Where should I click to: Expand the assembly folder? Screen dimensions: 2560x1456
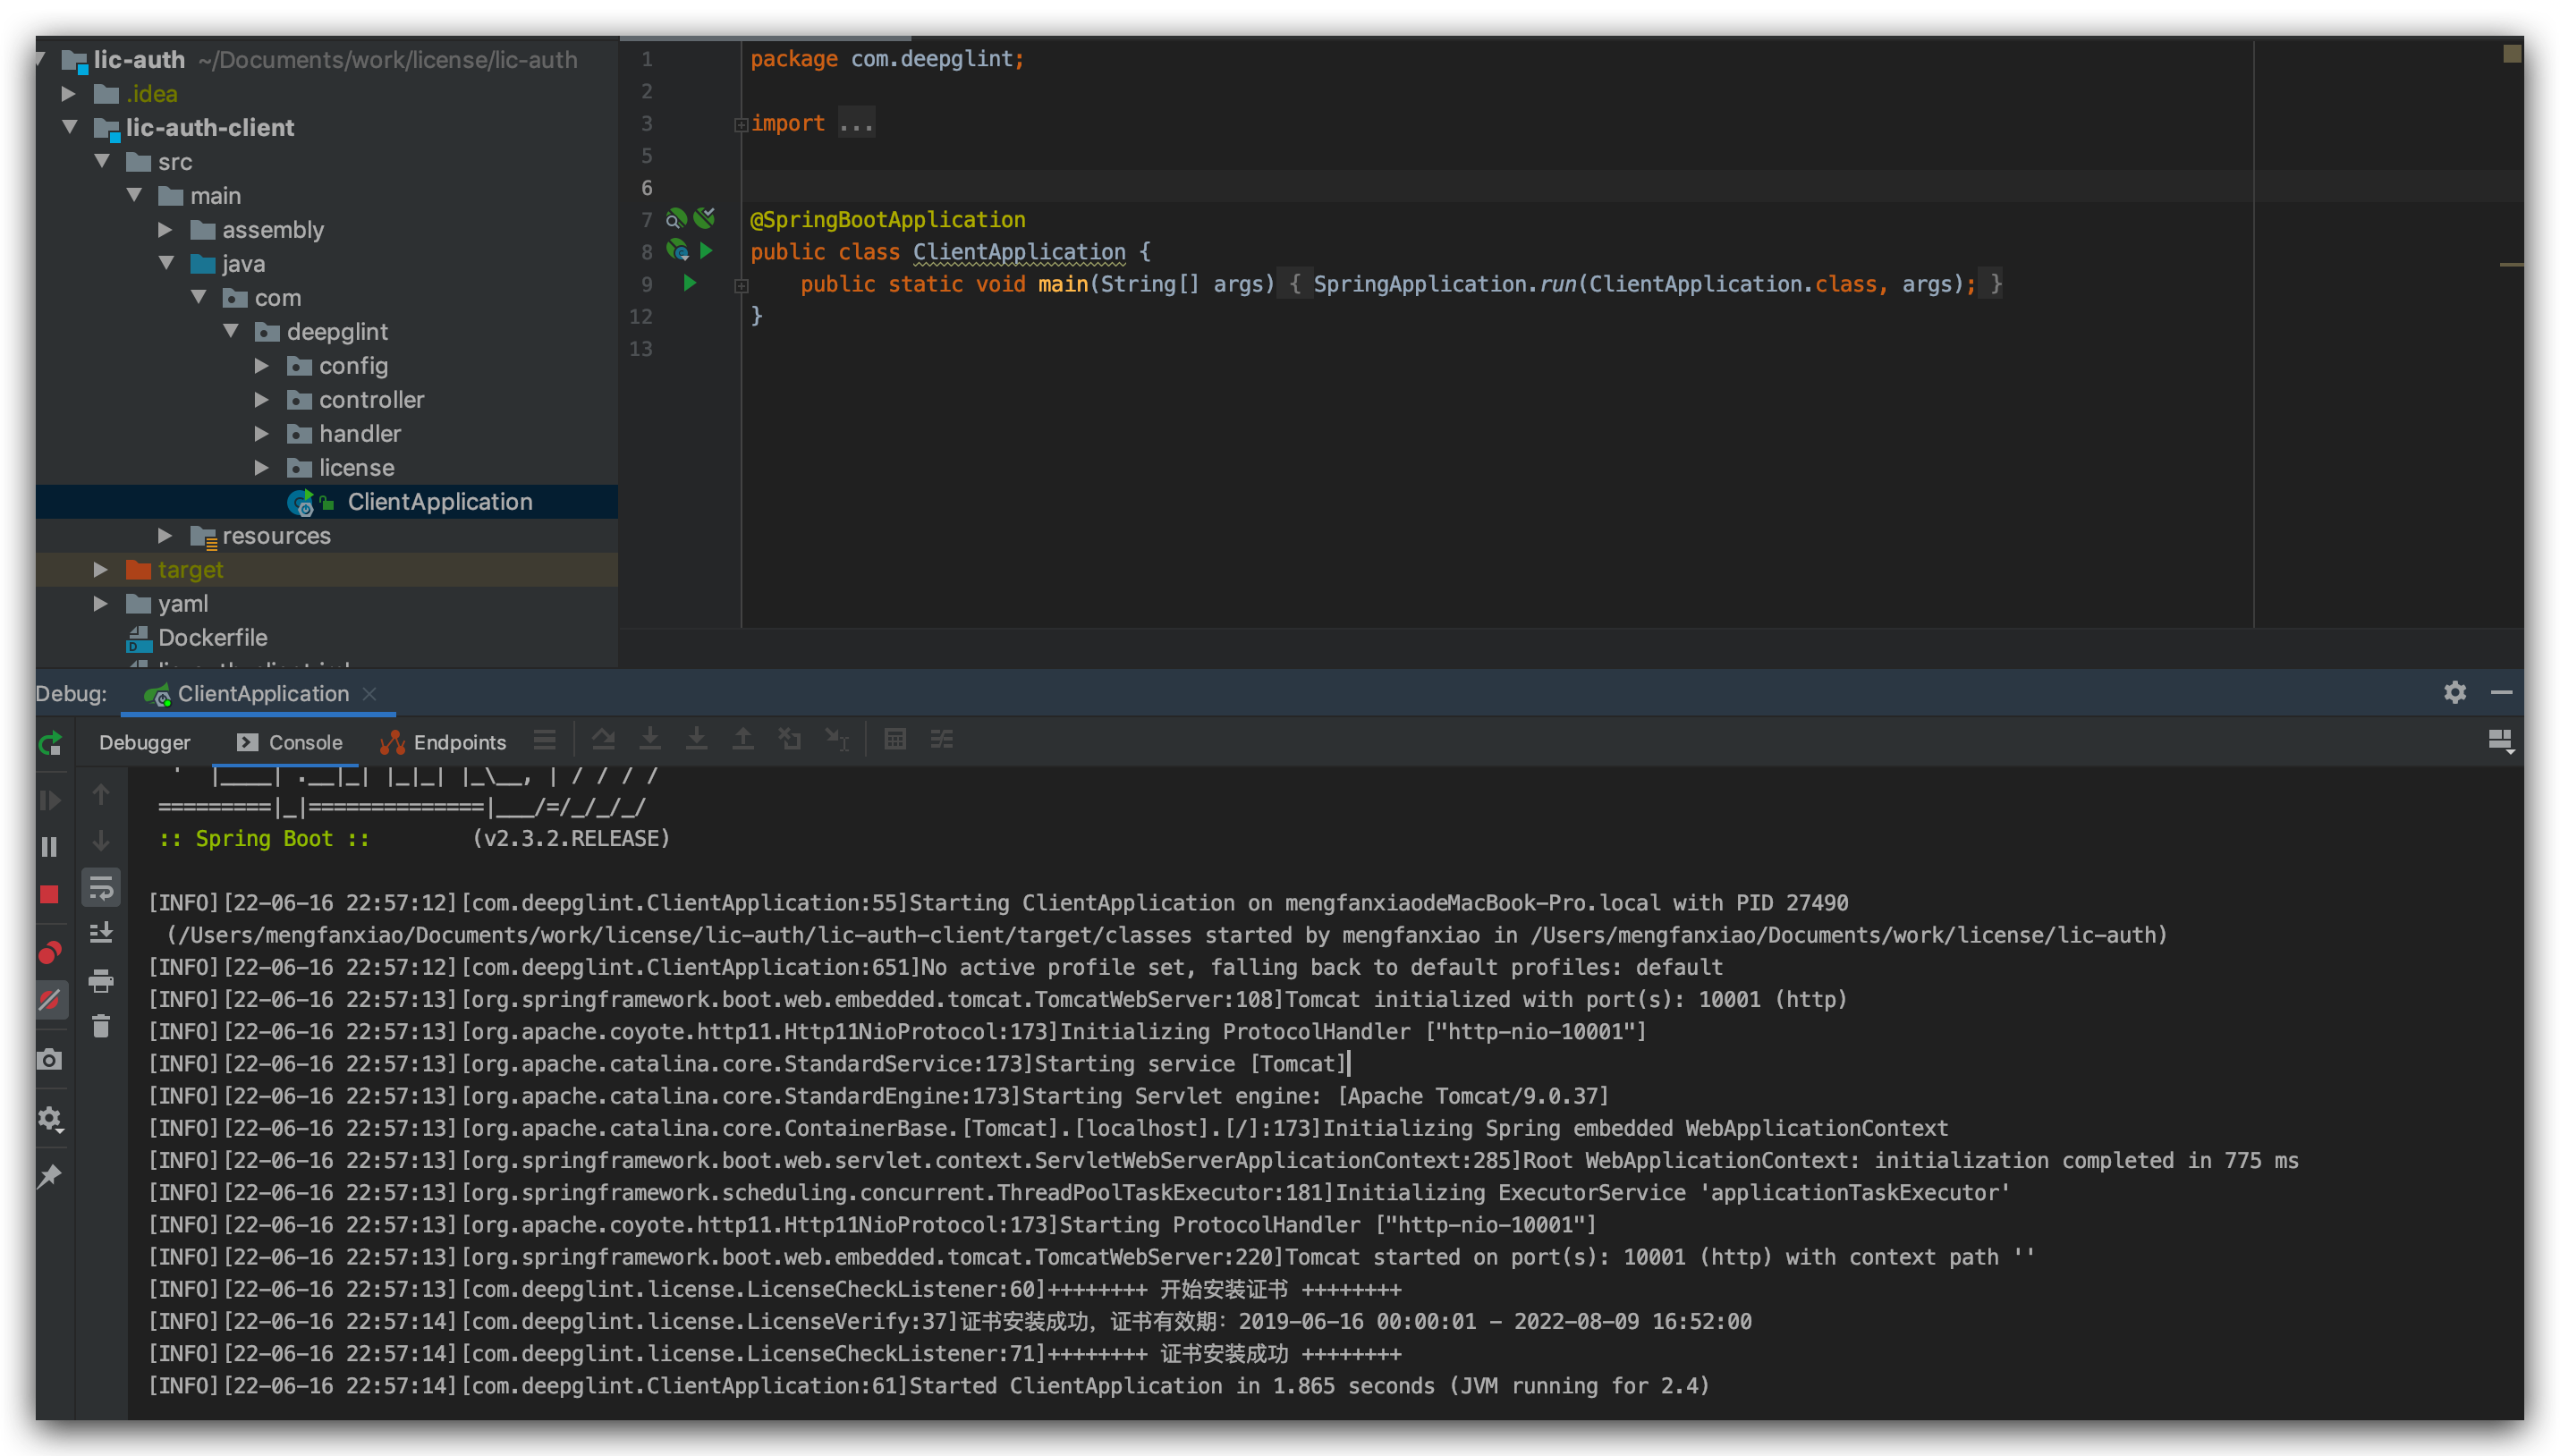(165, 229)
